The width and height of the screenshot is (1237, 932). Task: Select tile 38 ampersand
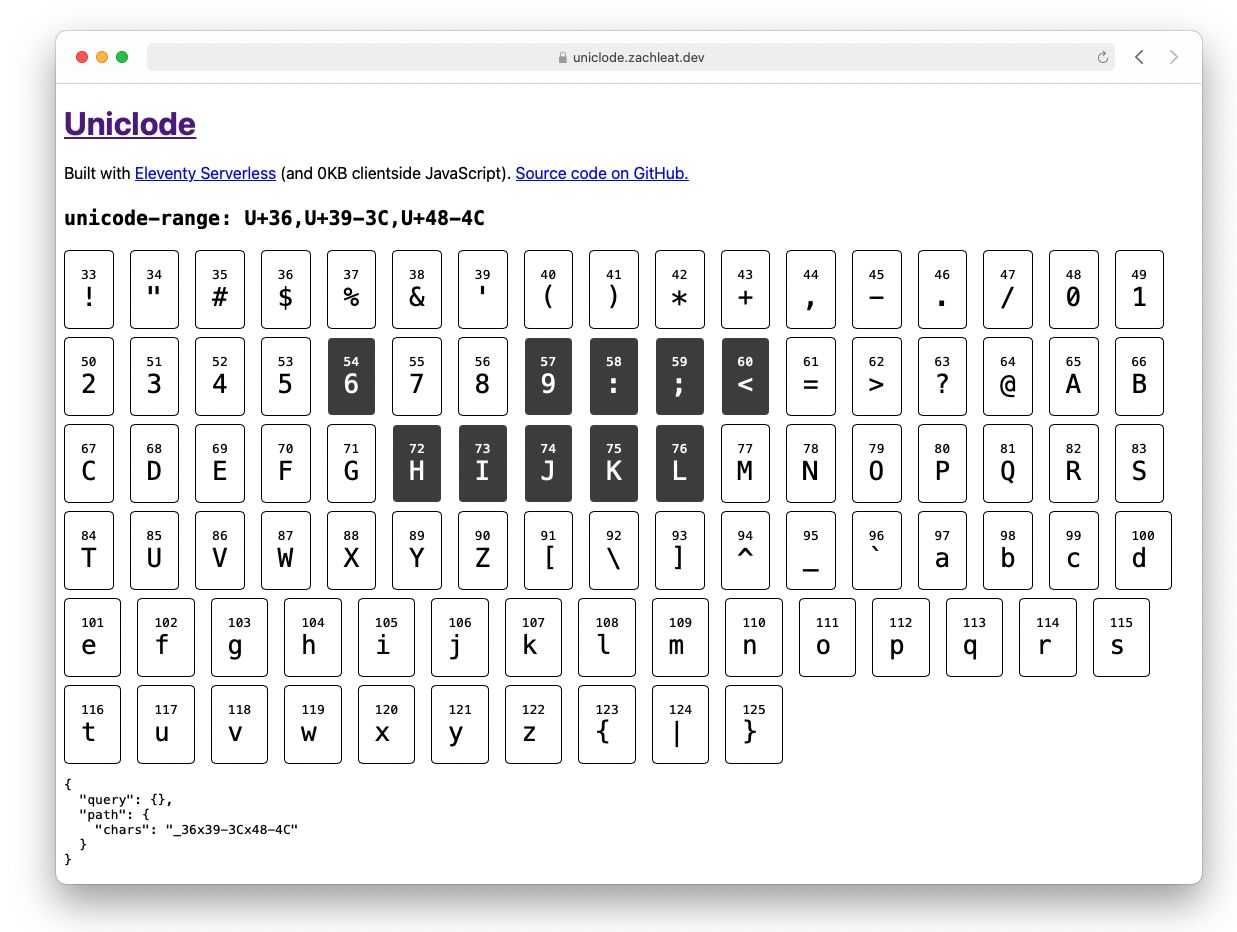point(417,289)
